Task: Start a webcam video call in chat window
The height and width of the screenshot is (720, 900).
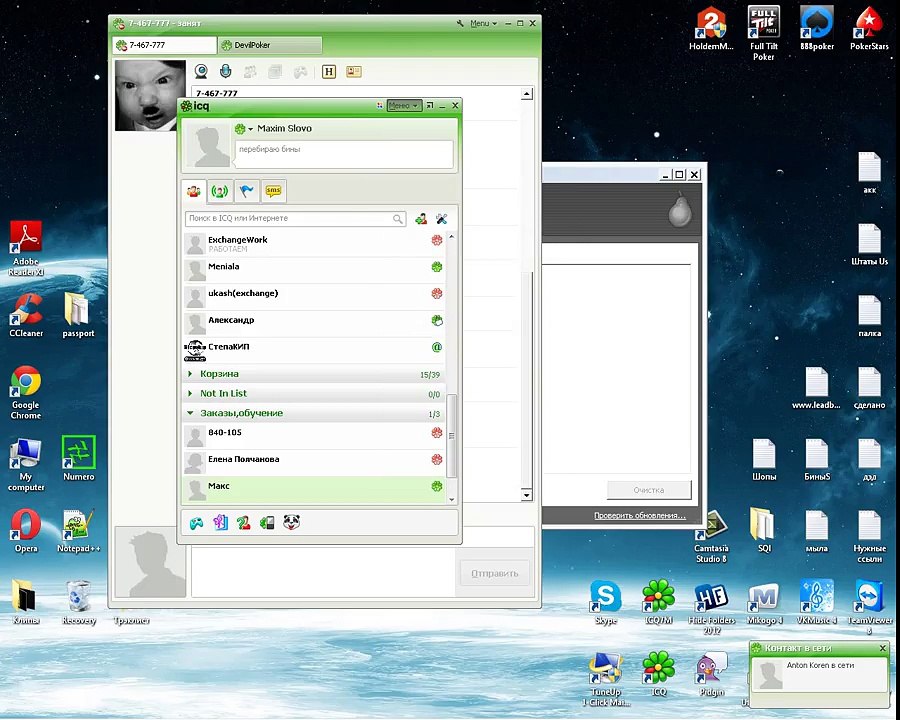Action: [x=201, y=71]
